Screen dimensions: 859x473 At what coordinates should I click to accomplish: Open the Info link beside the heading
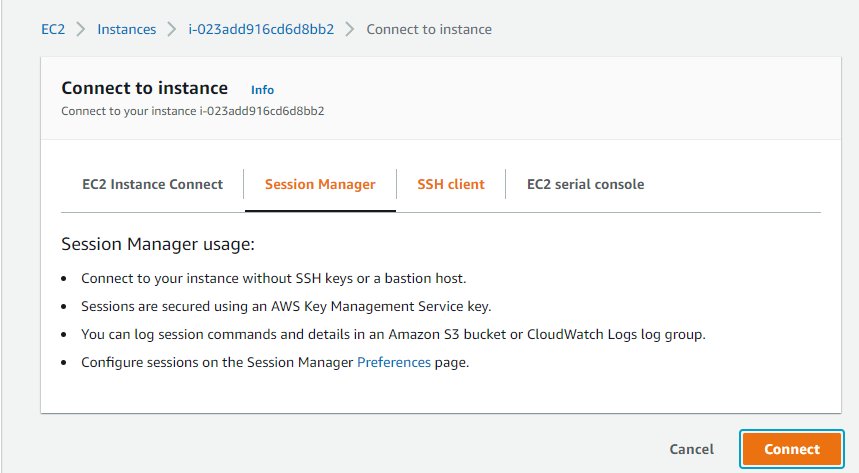coord(262,90)
